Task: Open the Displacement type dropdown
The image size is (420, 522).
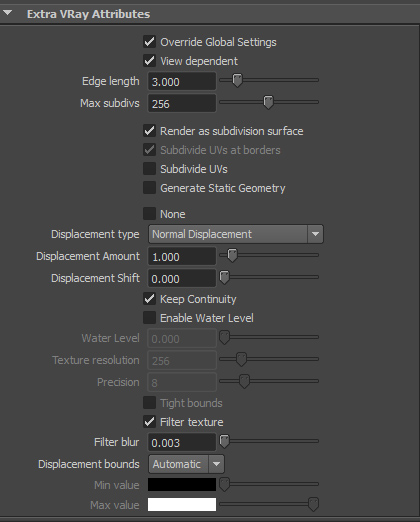Action: [236, 234]
